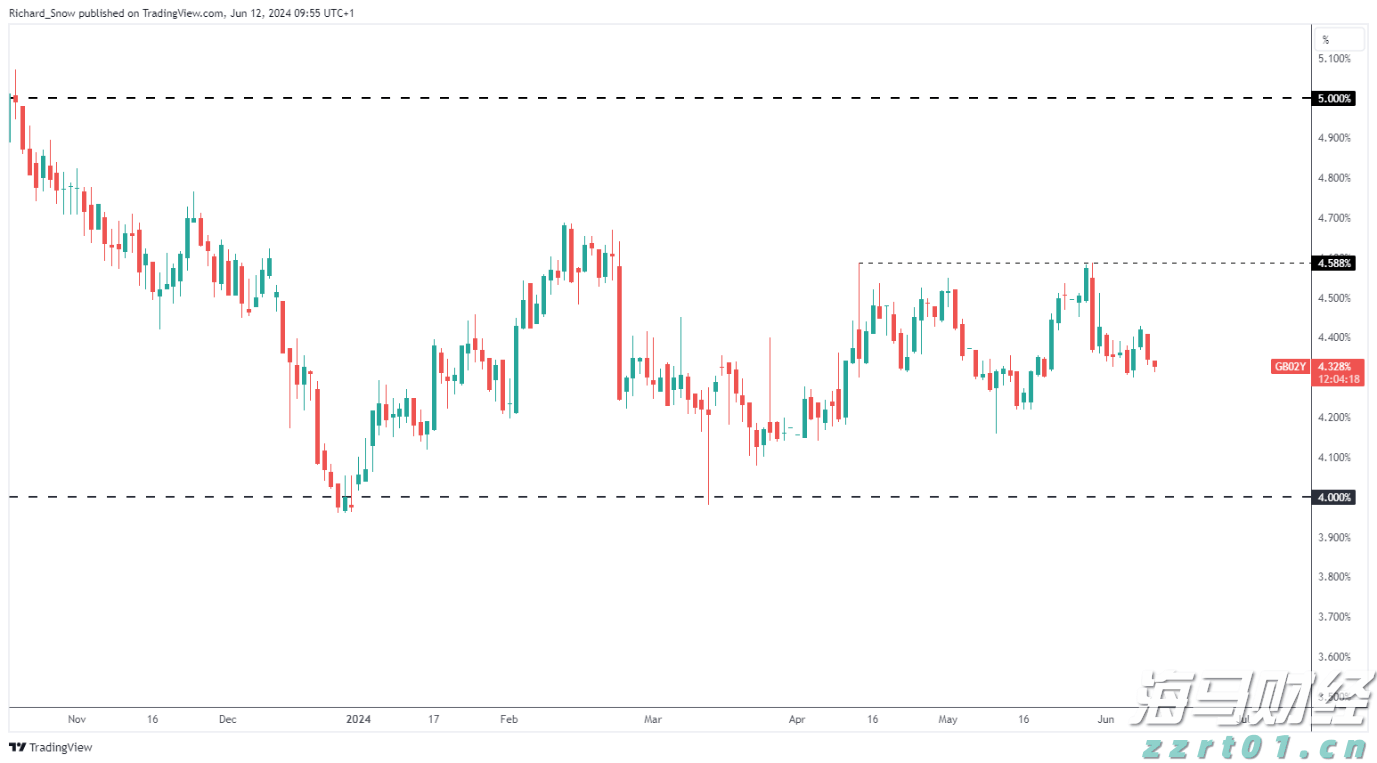Click the % unit box above price axis
The height and width of the screenshot is (763, 1377).
(1341, 40)
